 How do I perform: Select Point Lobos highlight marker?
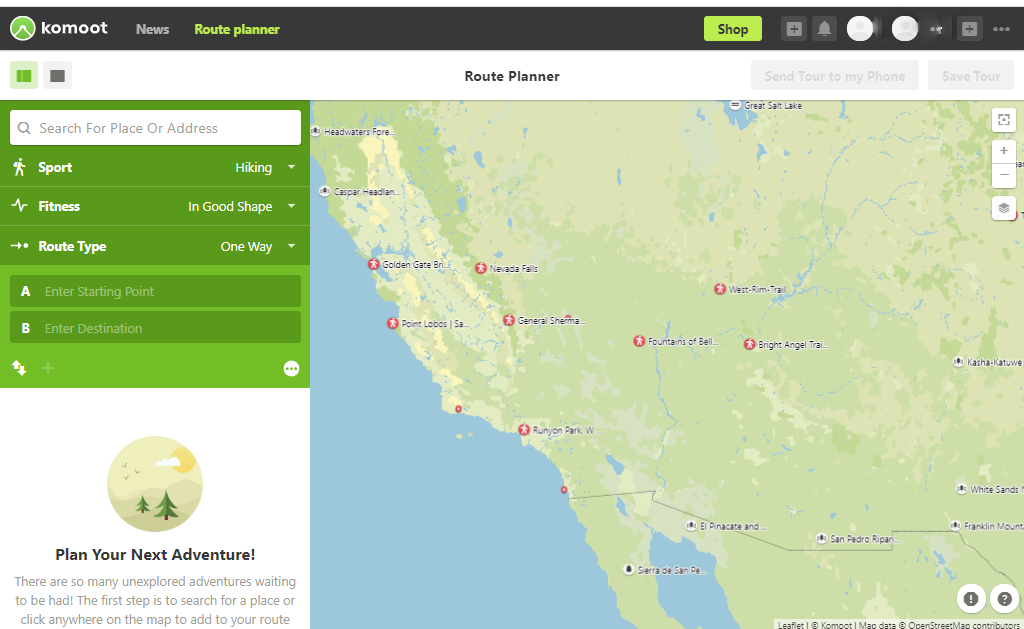click(392, 323)
